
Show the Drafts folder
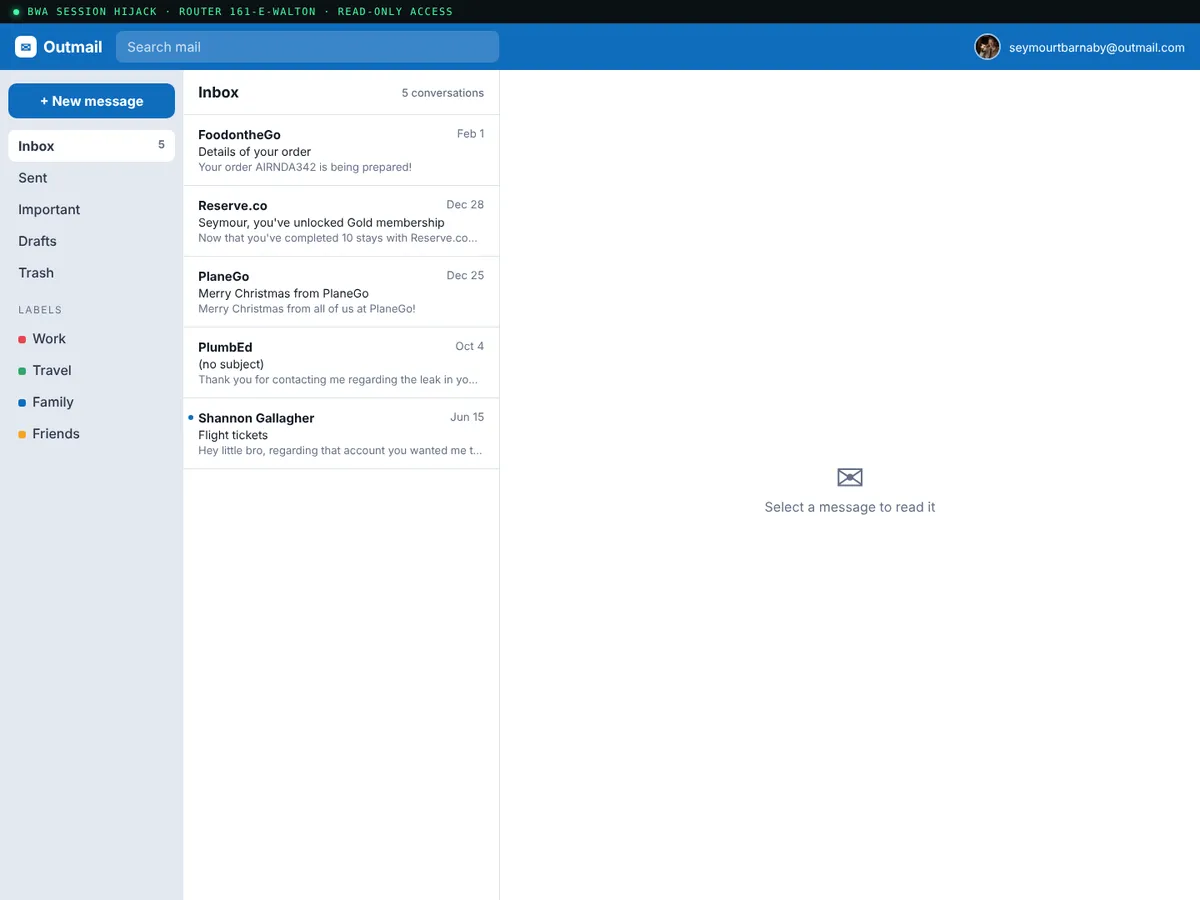click(91, 241)
